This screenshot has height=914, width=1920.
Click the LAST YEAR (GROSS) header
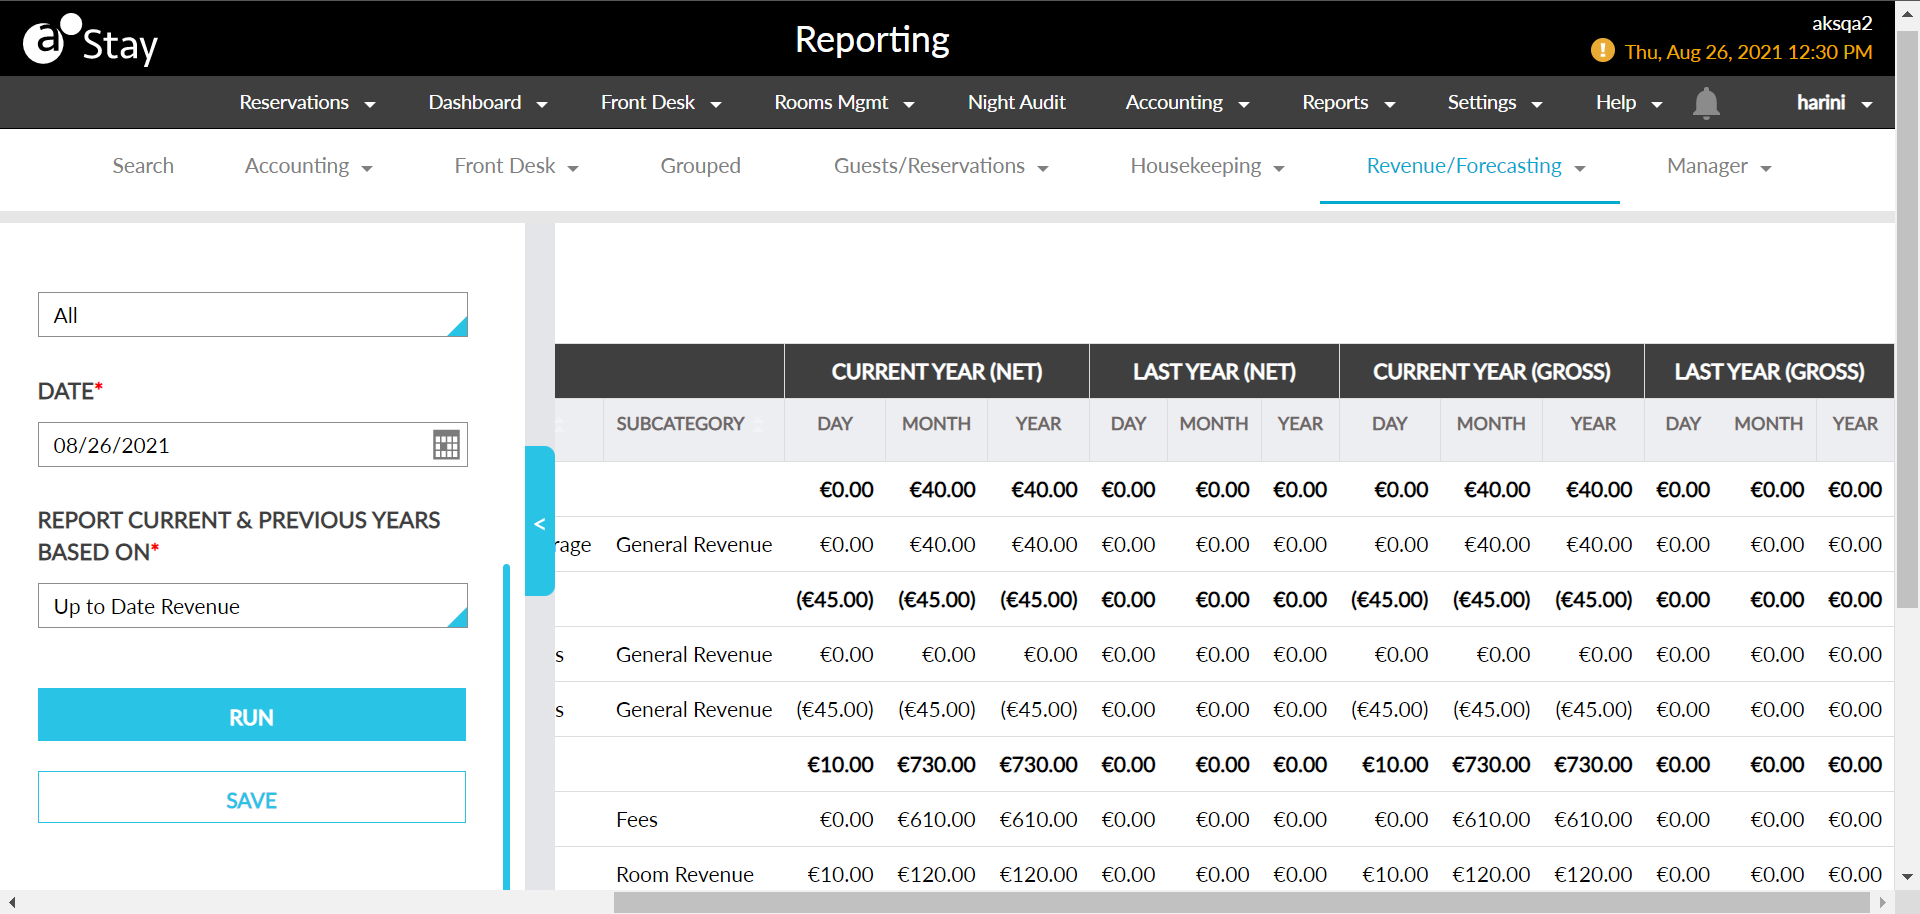(1769, 372)
